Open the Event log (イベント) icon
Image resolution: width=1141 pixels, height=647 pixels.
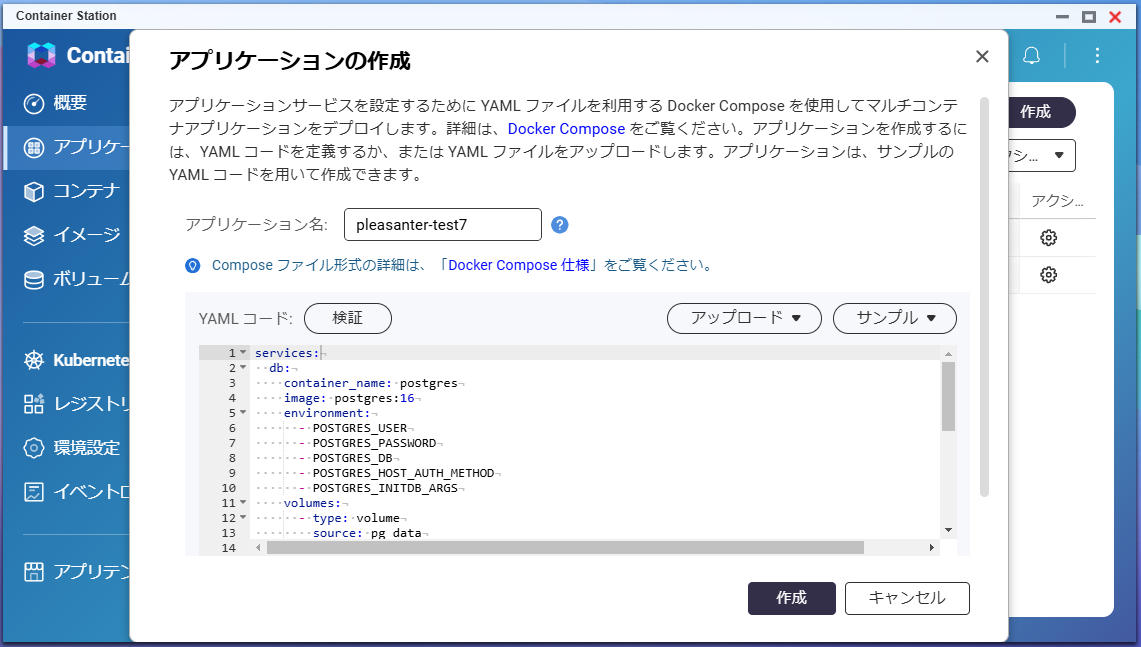[x=33, y=492]
